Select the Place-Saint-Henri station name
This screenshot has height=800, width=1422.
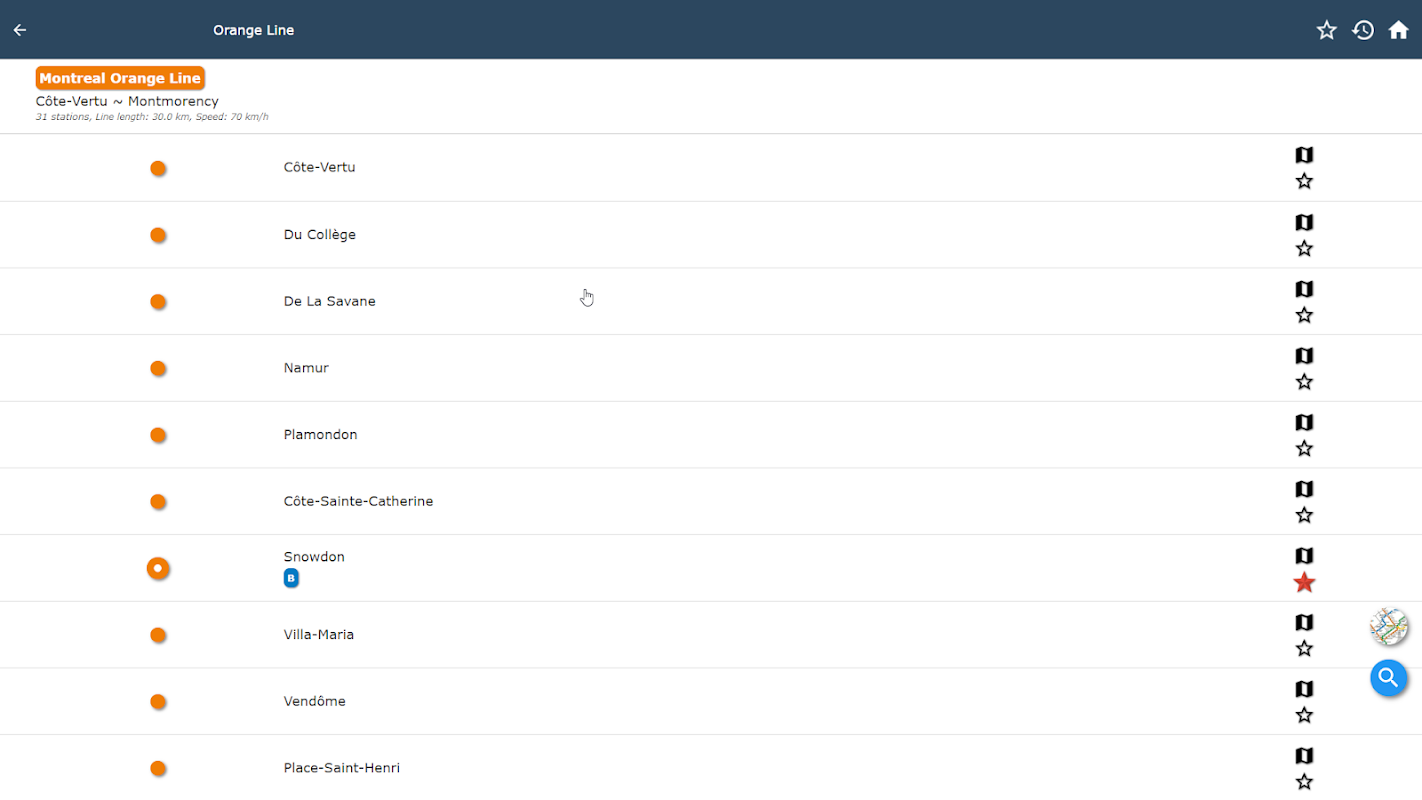coord(341,768)
